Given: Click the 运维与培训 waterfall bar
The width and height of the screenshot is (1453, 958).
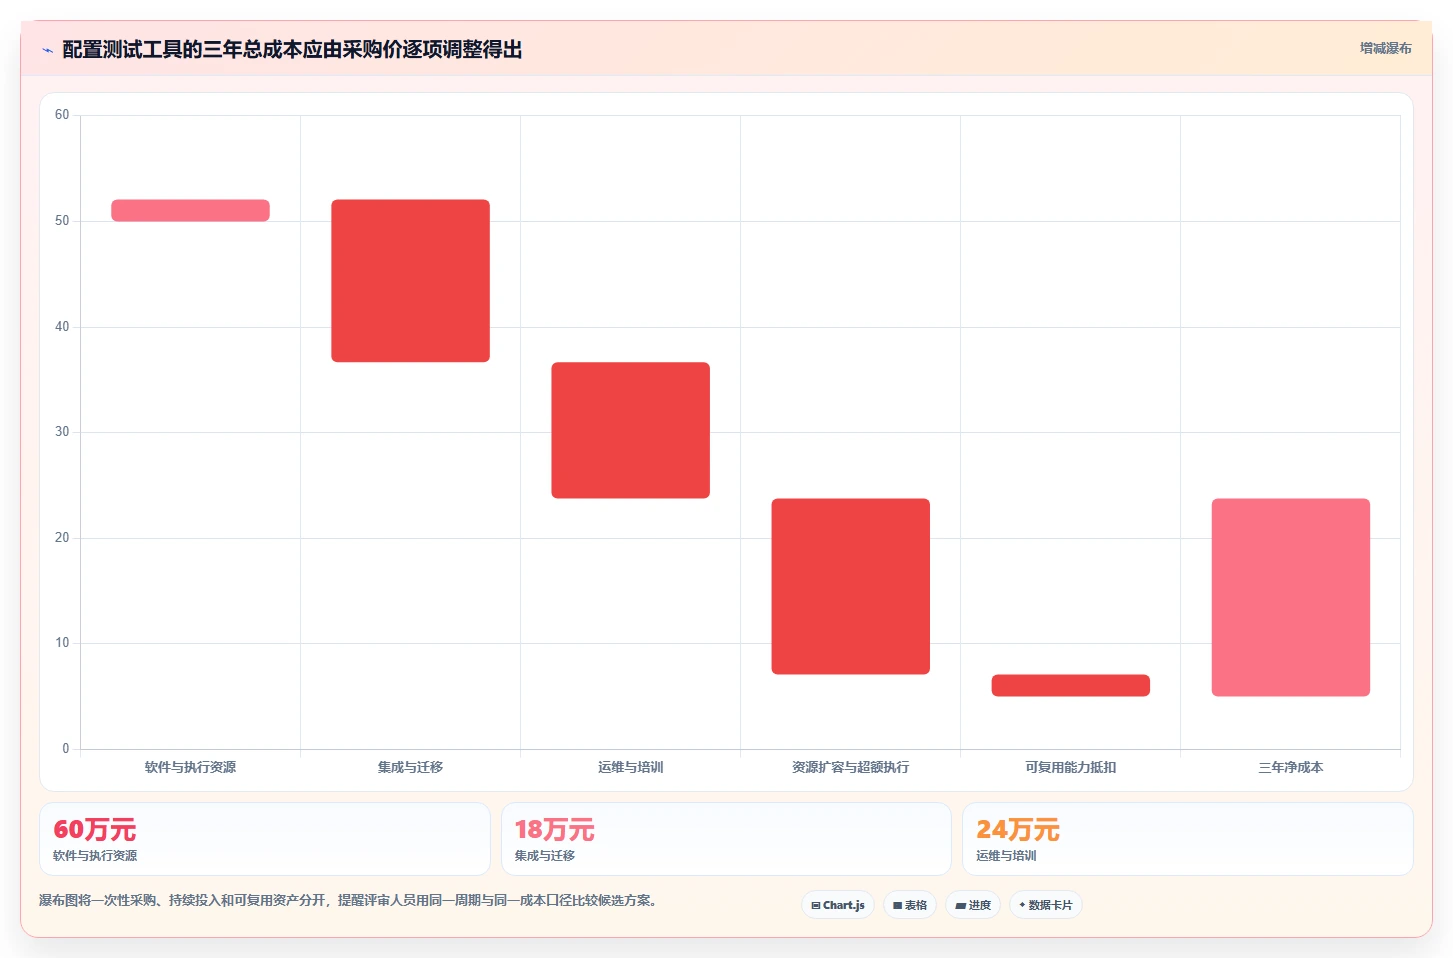Looking at the screenshot, I should (631, 430).
